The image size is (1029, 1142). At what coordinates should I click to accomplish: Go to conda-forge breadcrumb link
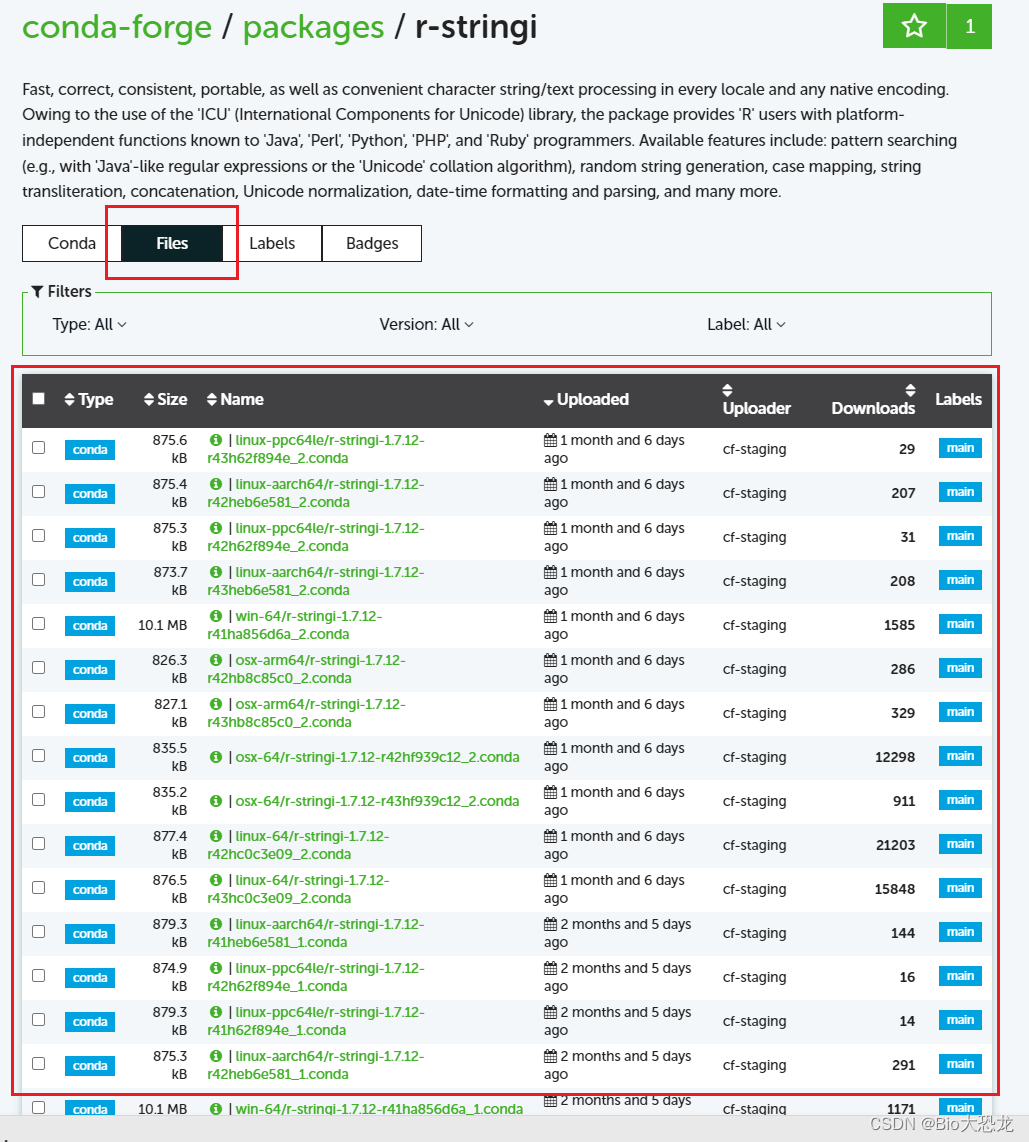click(117, 27)
